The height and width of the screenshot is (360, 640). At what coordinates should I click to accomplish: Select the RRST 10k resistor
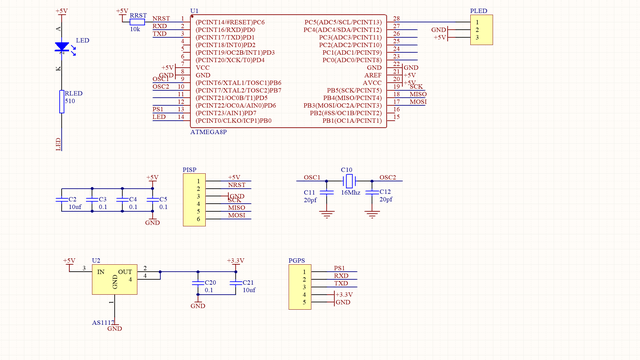tap(137, 22)
